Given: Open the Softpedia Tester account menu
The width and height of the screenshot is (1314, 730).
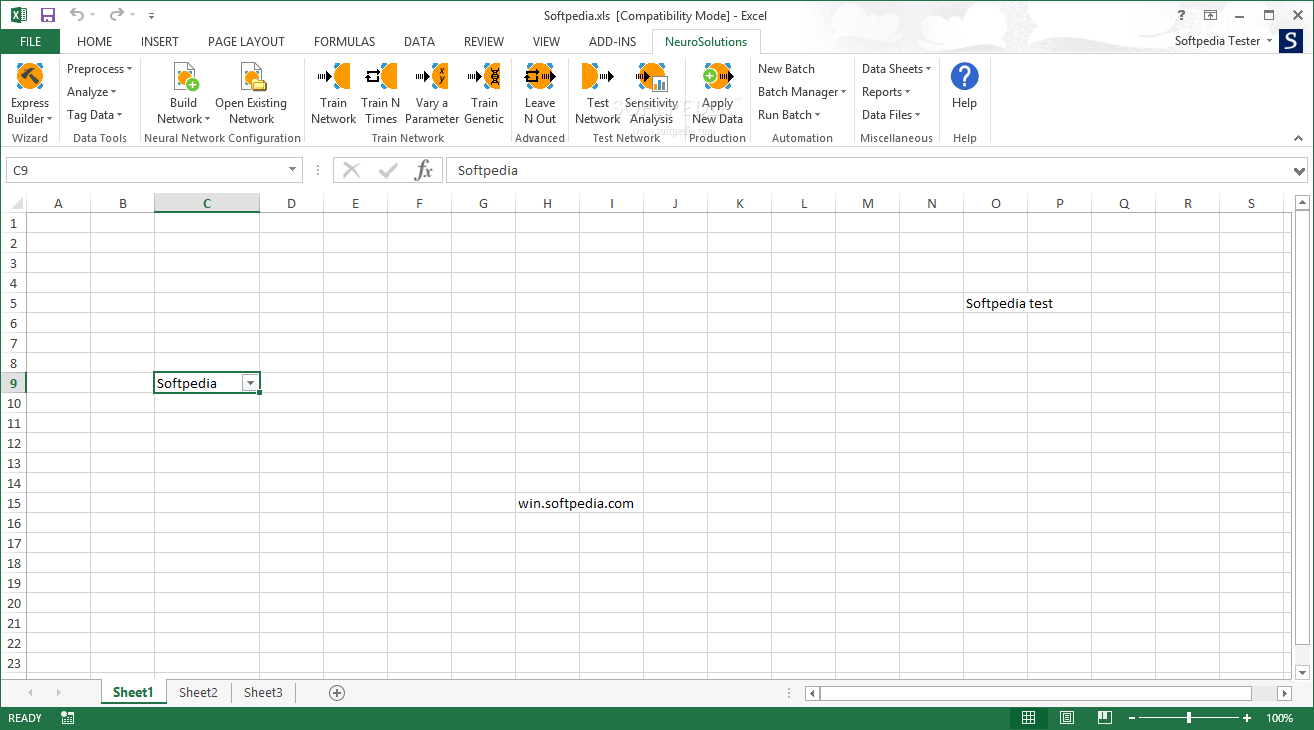Looking at the screenshot, I should point(1224,41).
